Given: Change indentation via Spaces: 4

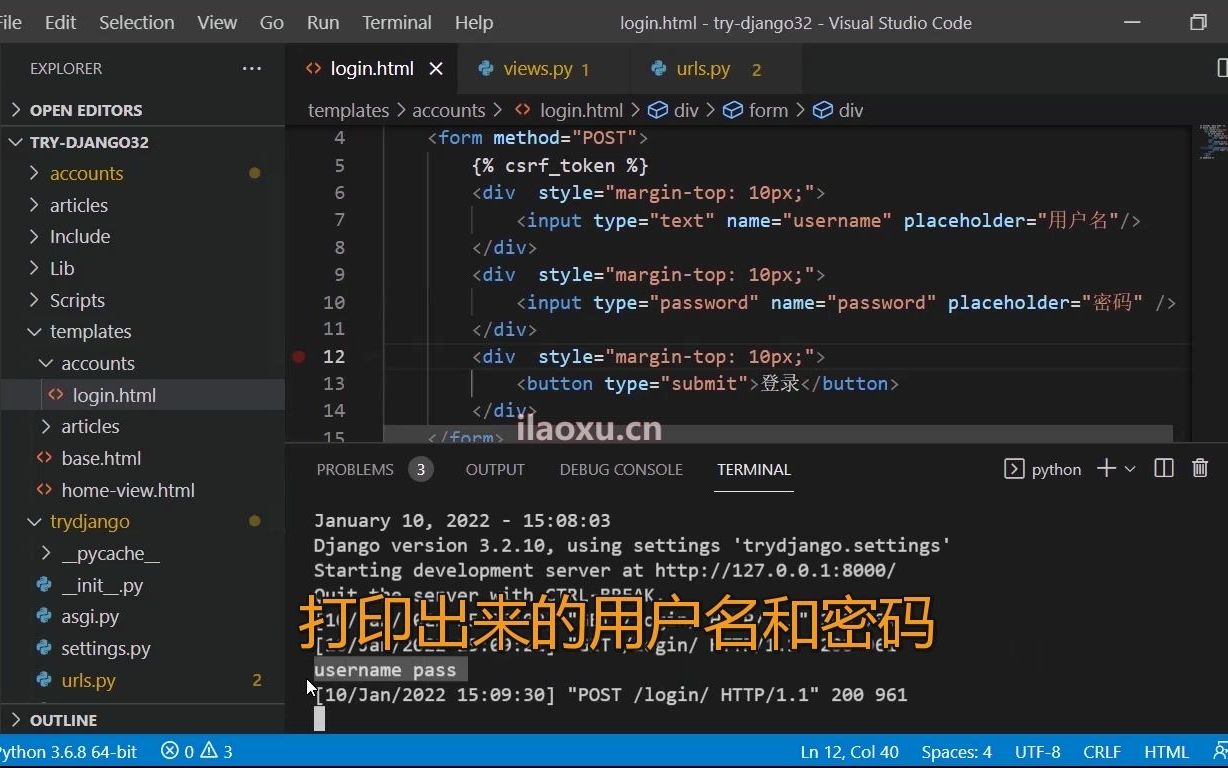Looking at the screenshot, I should (956, 751).
